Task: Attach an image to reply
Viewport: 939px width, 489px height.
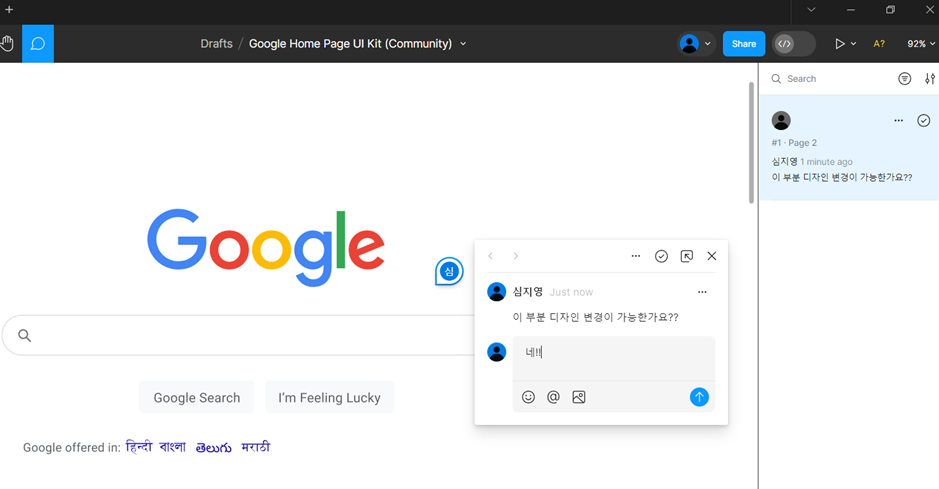Action: pos(578,397)
